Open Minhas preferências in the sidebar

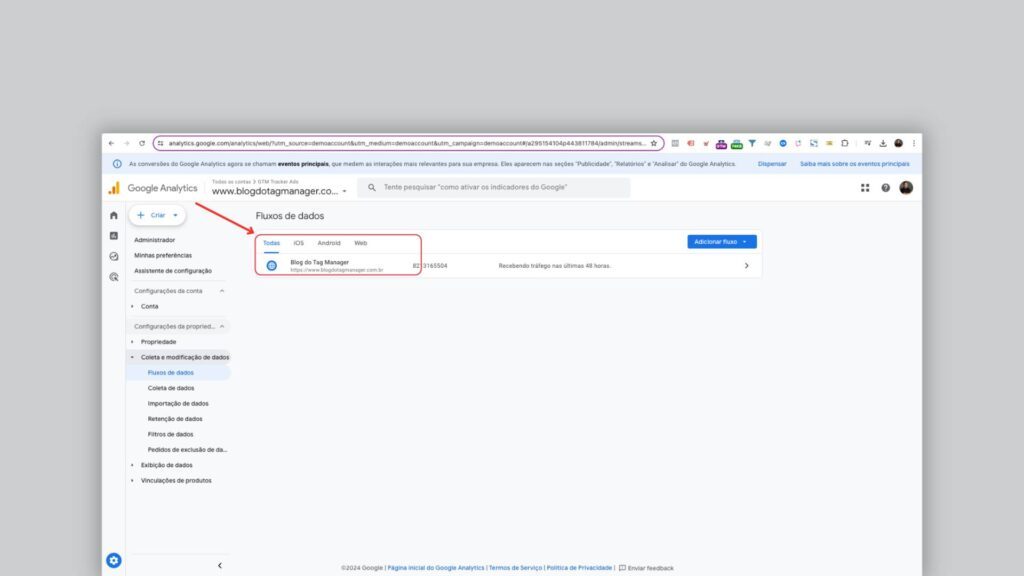pos(163,255)
